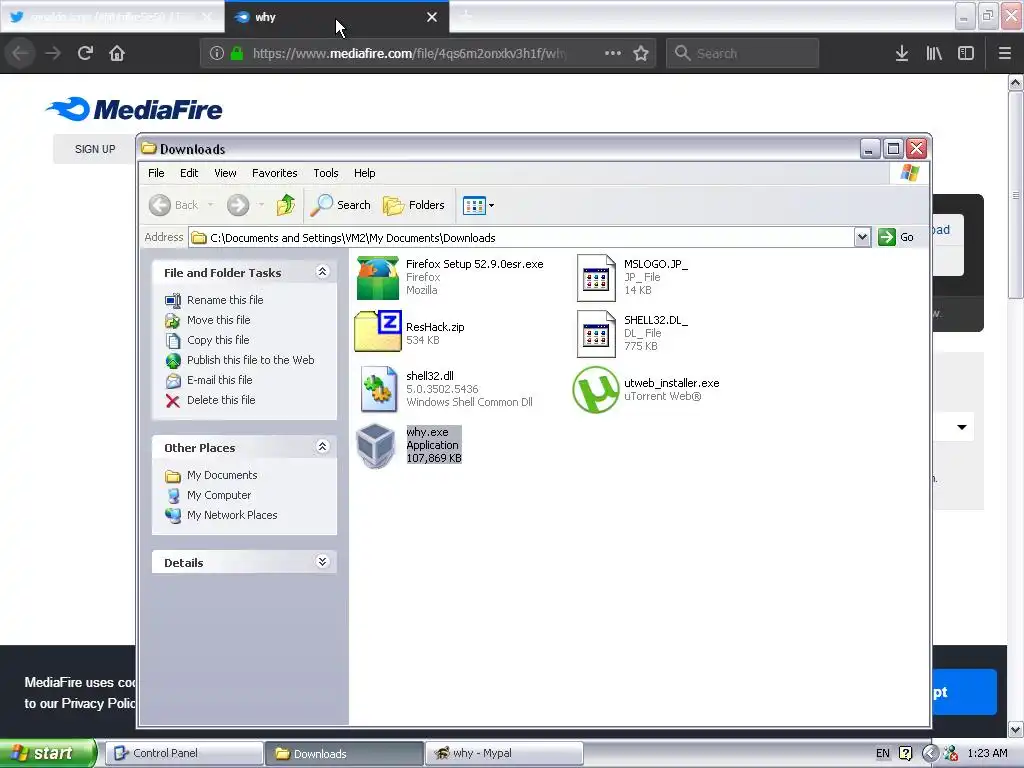Open the Help menu in Downloads window
The height and width of the screenshot is (768, 1024).
(x=364, y=173)
